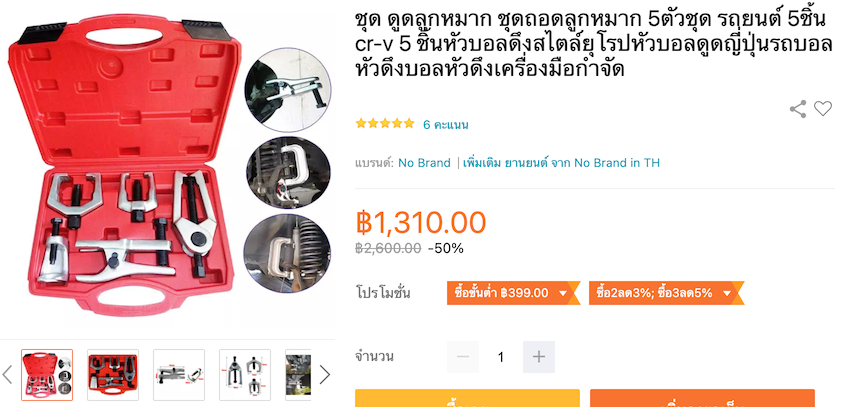Click the five-star rating display
This screenshot has width=846, height=407.
coord(385,124)
